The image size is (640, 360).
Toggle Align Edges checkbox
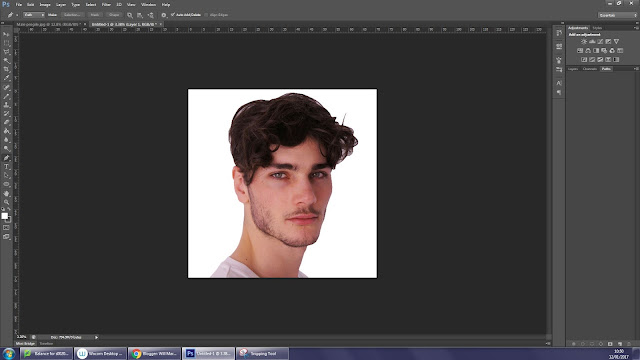point(206,15)
